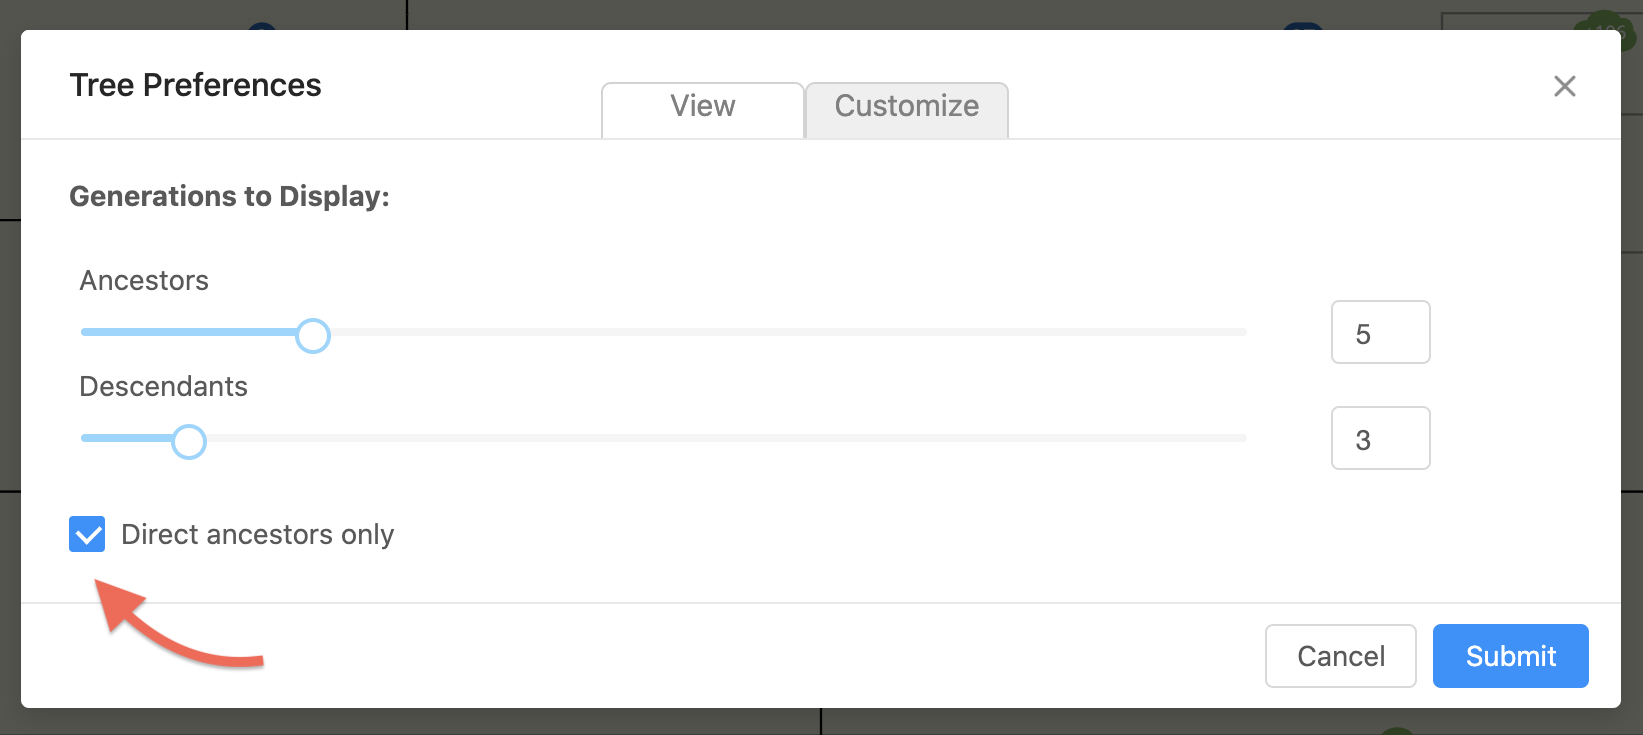
Task: Focus the Descendants number field showing 3
Action: click(1380, 439)
